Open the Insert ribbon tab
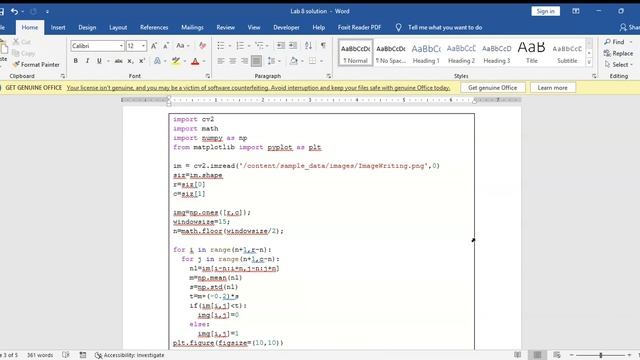The width and height of the screenshot is (640, 360). pos(58,27)
